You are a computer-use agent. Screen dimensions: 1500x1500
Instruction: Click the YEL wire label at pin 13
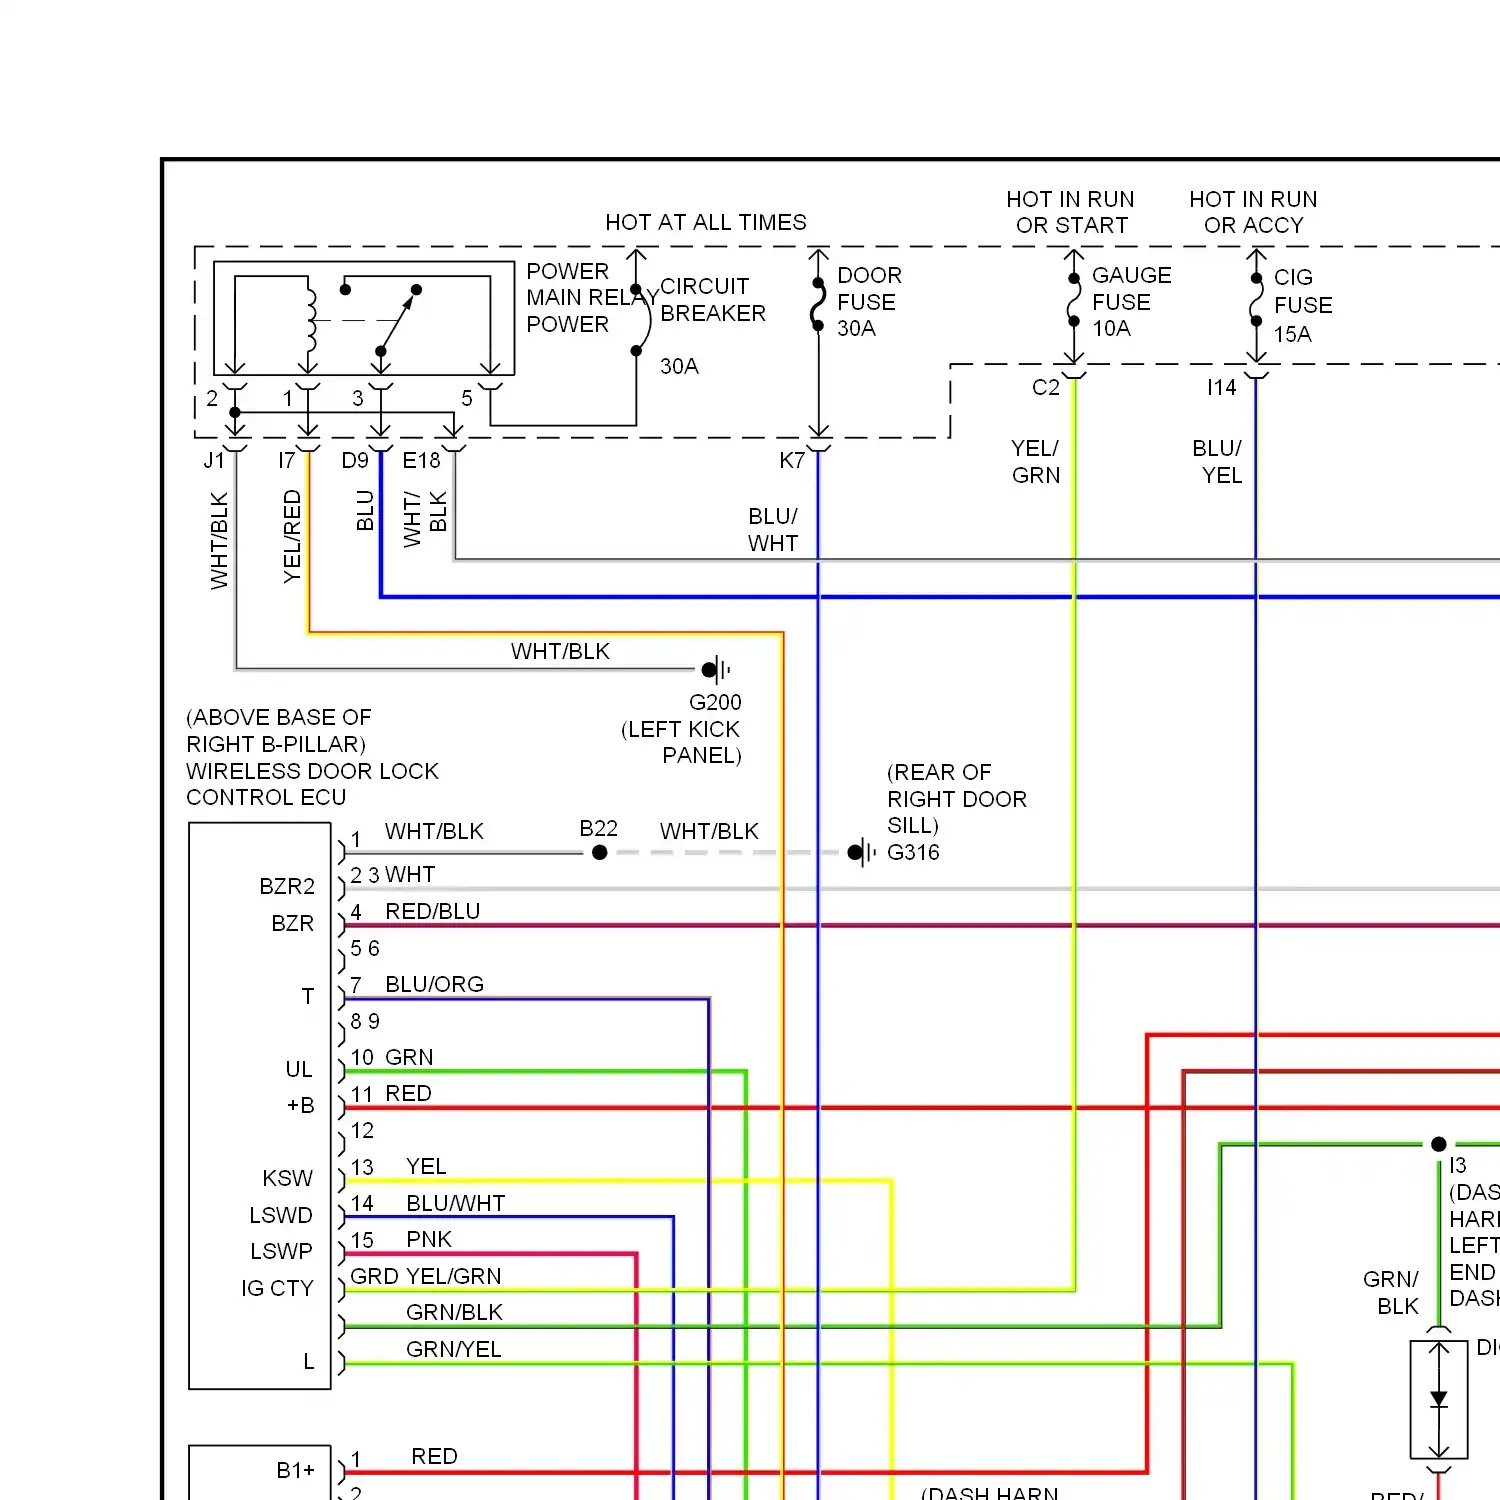click(426, 1167)
